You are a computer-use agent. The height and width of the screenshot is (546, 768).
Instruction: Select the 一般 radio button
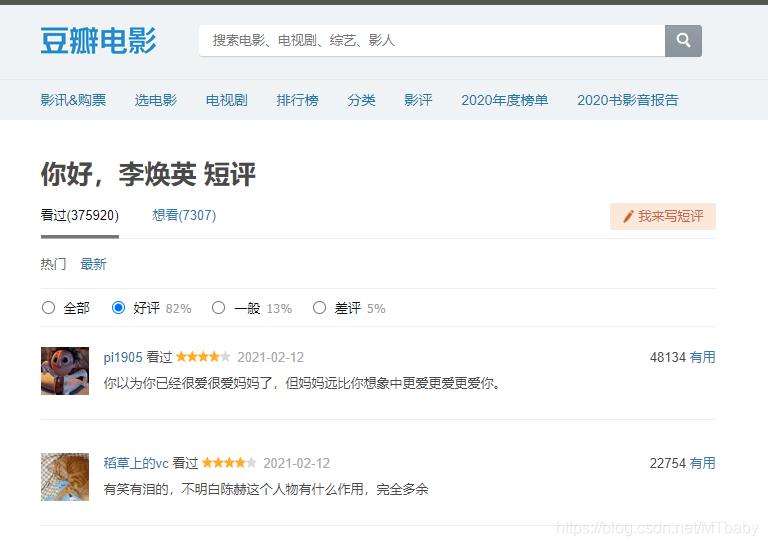(x=218, y=308)
